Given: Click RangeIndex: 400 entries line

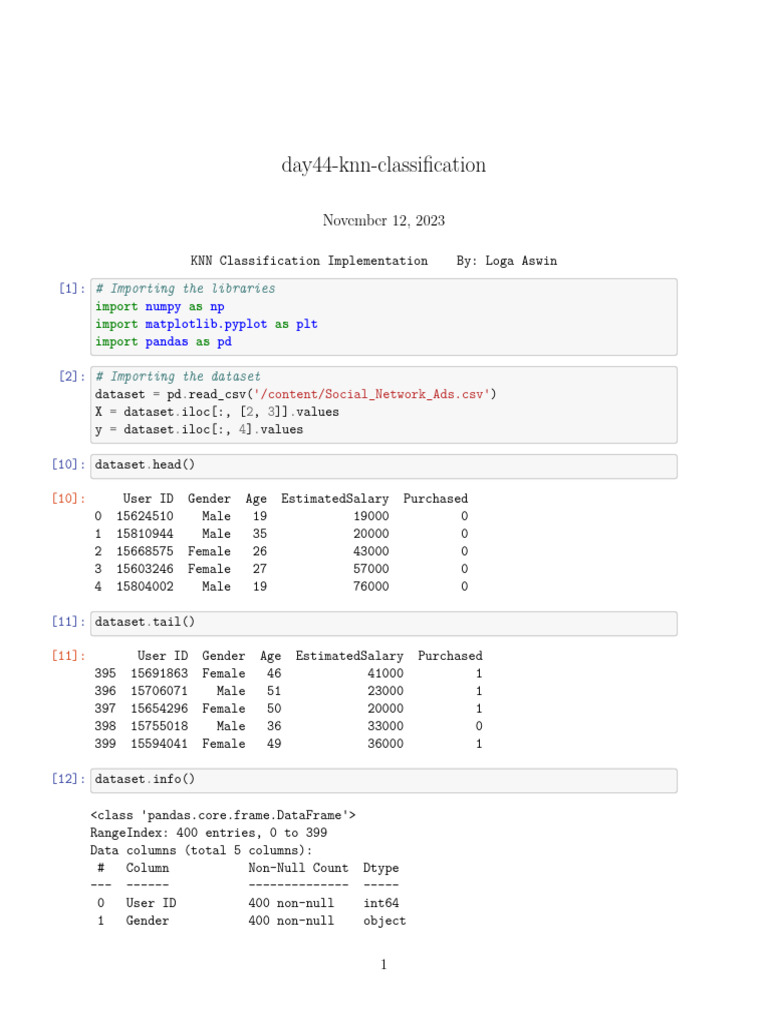Looking at the screenshot, I should coord(209,833).
